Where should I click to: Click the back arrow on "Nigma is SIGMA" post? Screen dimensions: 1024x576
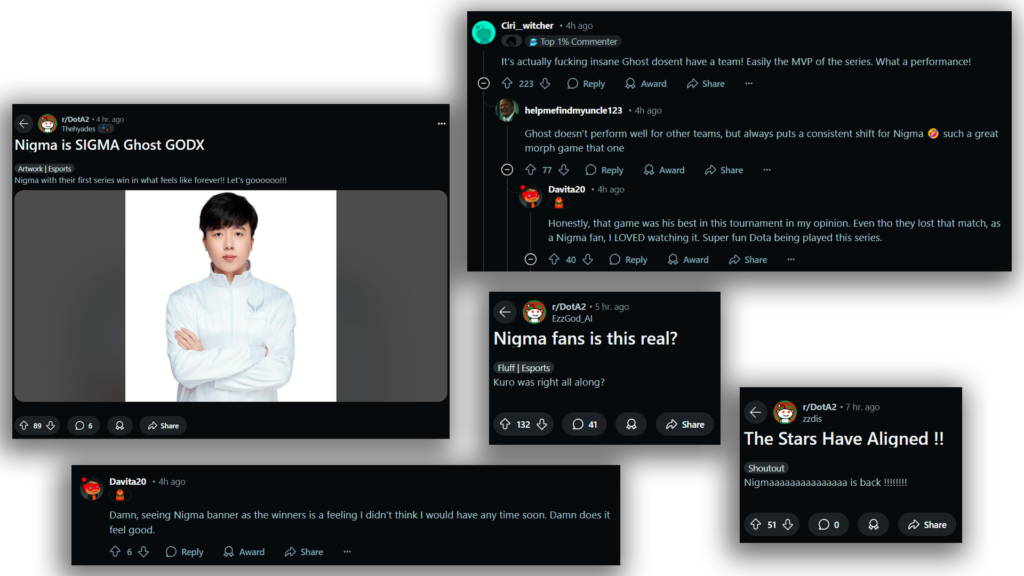pyautogui.click(x=24, y=123)
